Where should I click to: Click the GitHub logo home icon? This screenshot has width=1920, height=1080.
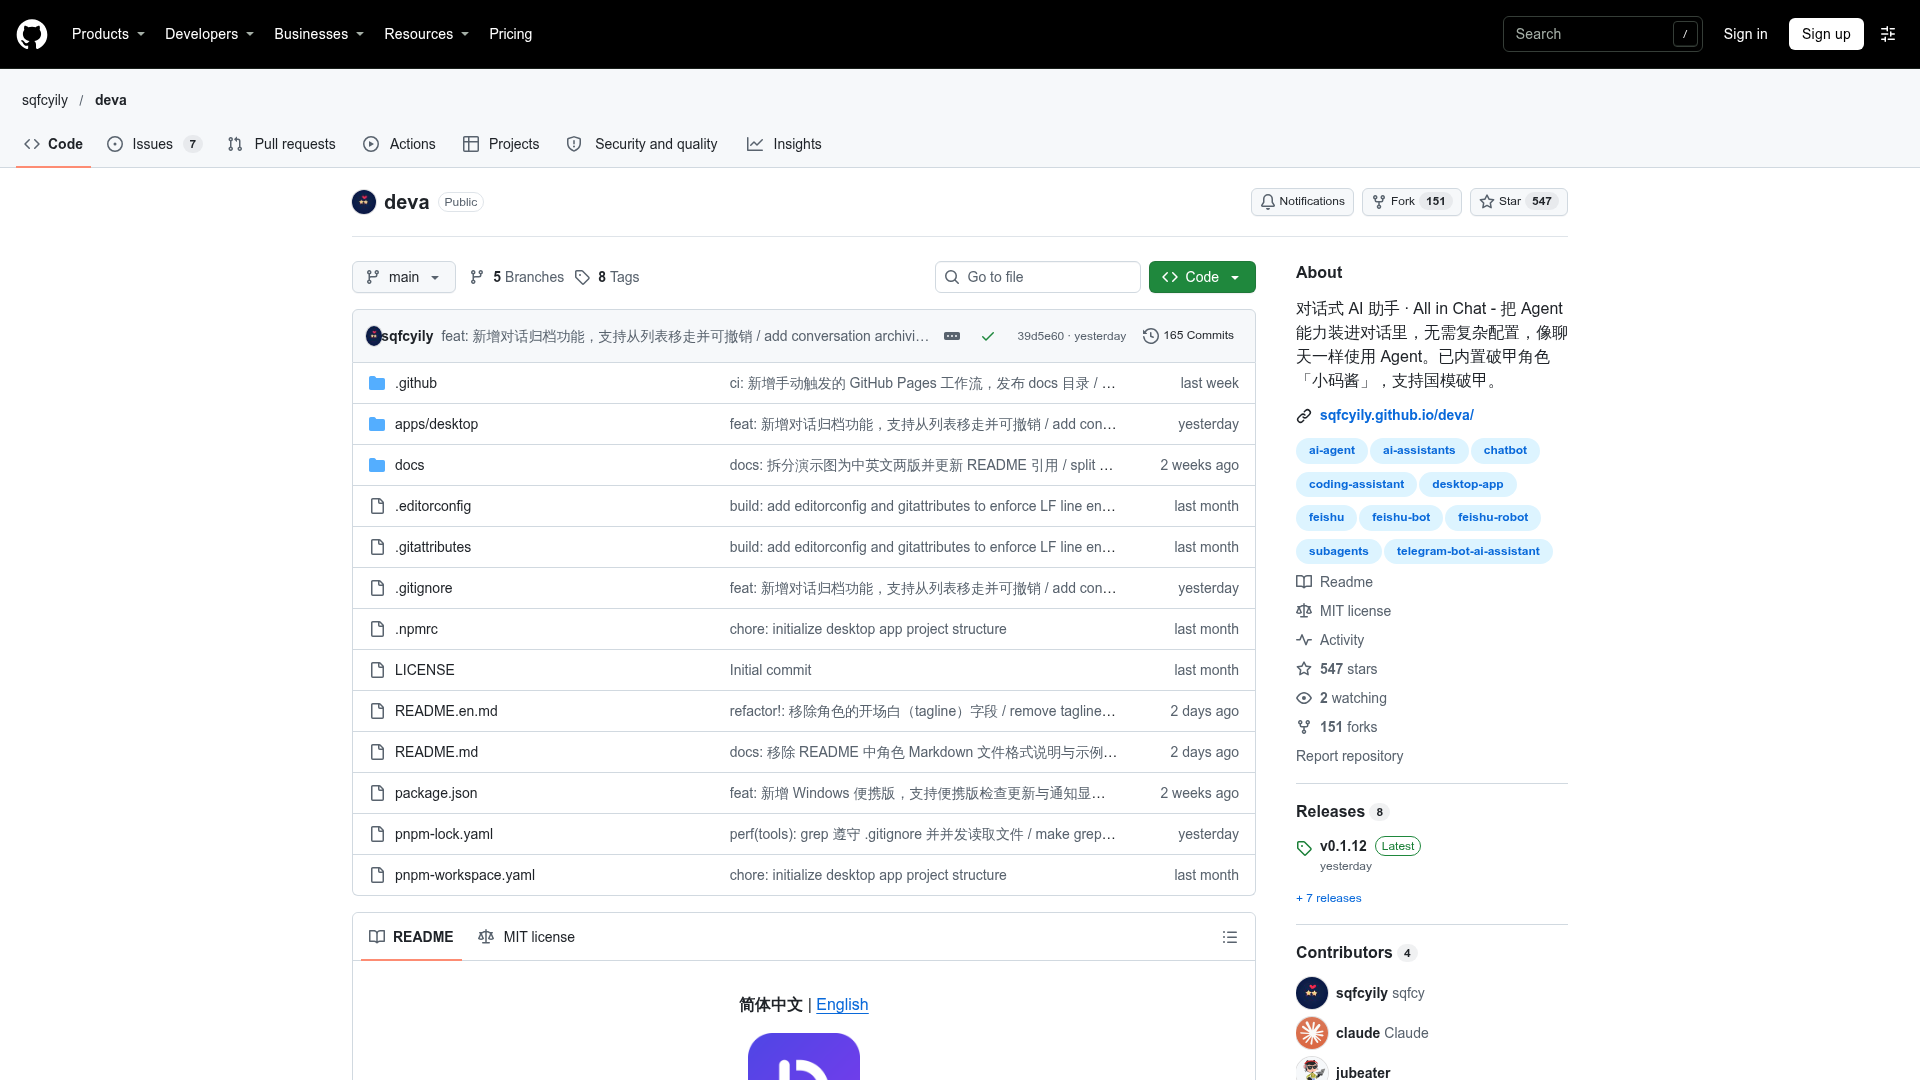coord(32,34)
